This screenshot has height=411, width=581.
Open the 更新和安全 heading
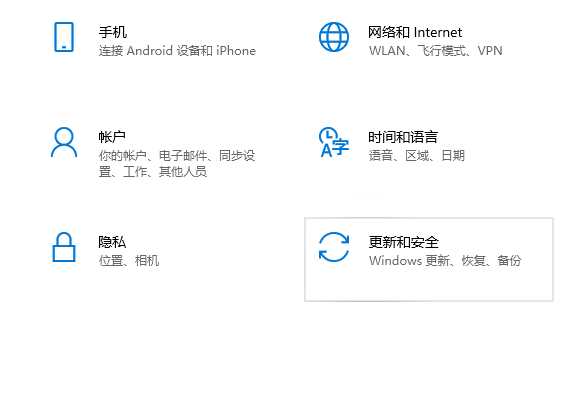coord(404,242)
